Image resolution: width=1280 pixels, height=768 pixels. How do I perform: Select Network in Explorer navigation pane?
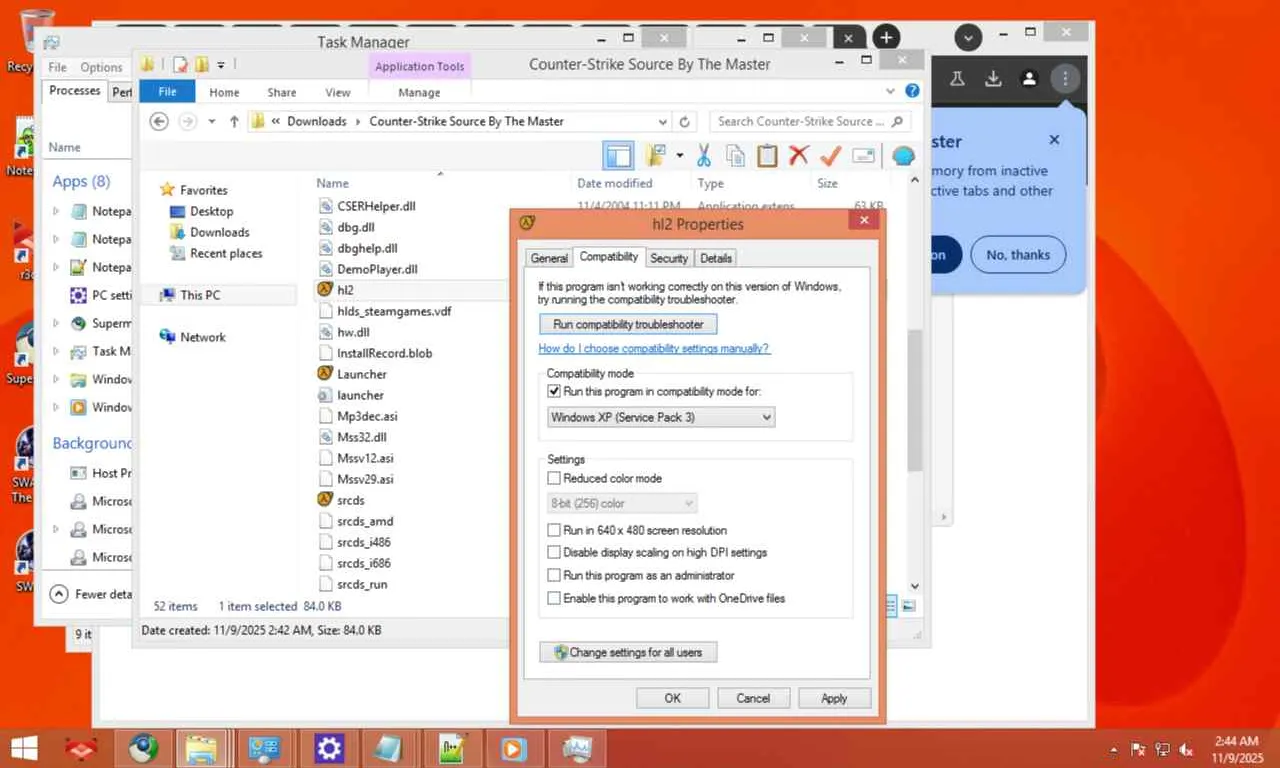point(203,337)
